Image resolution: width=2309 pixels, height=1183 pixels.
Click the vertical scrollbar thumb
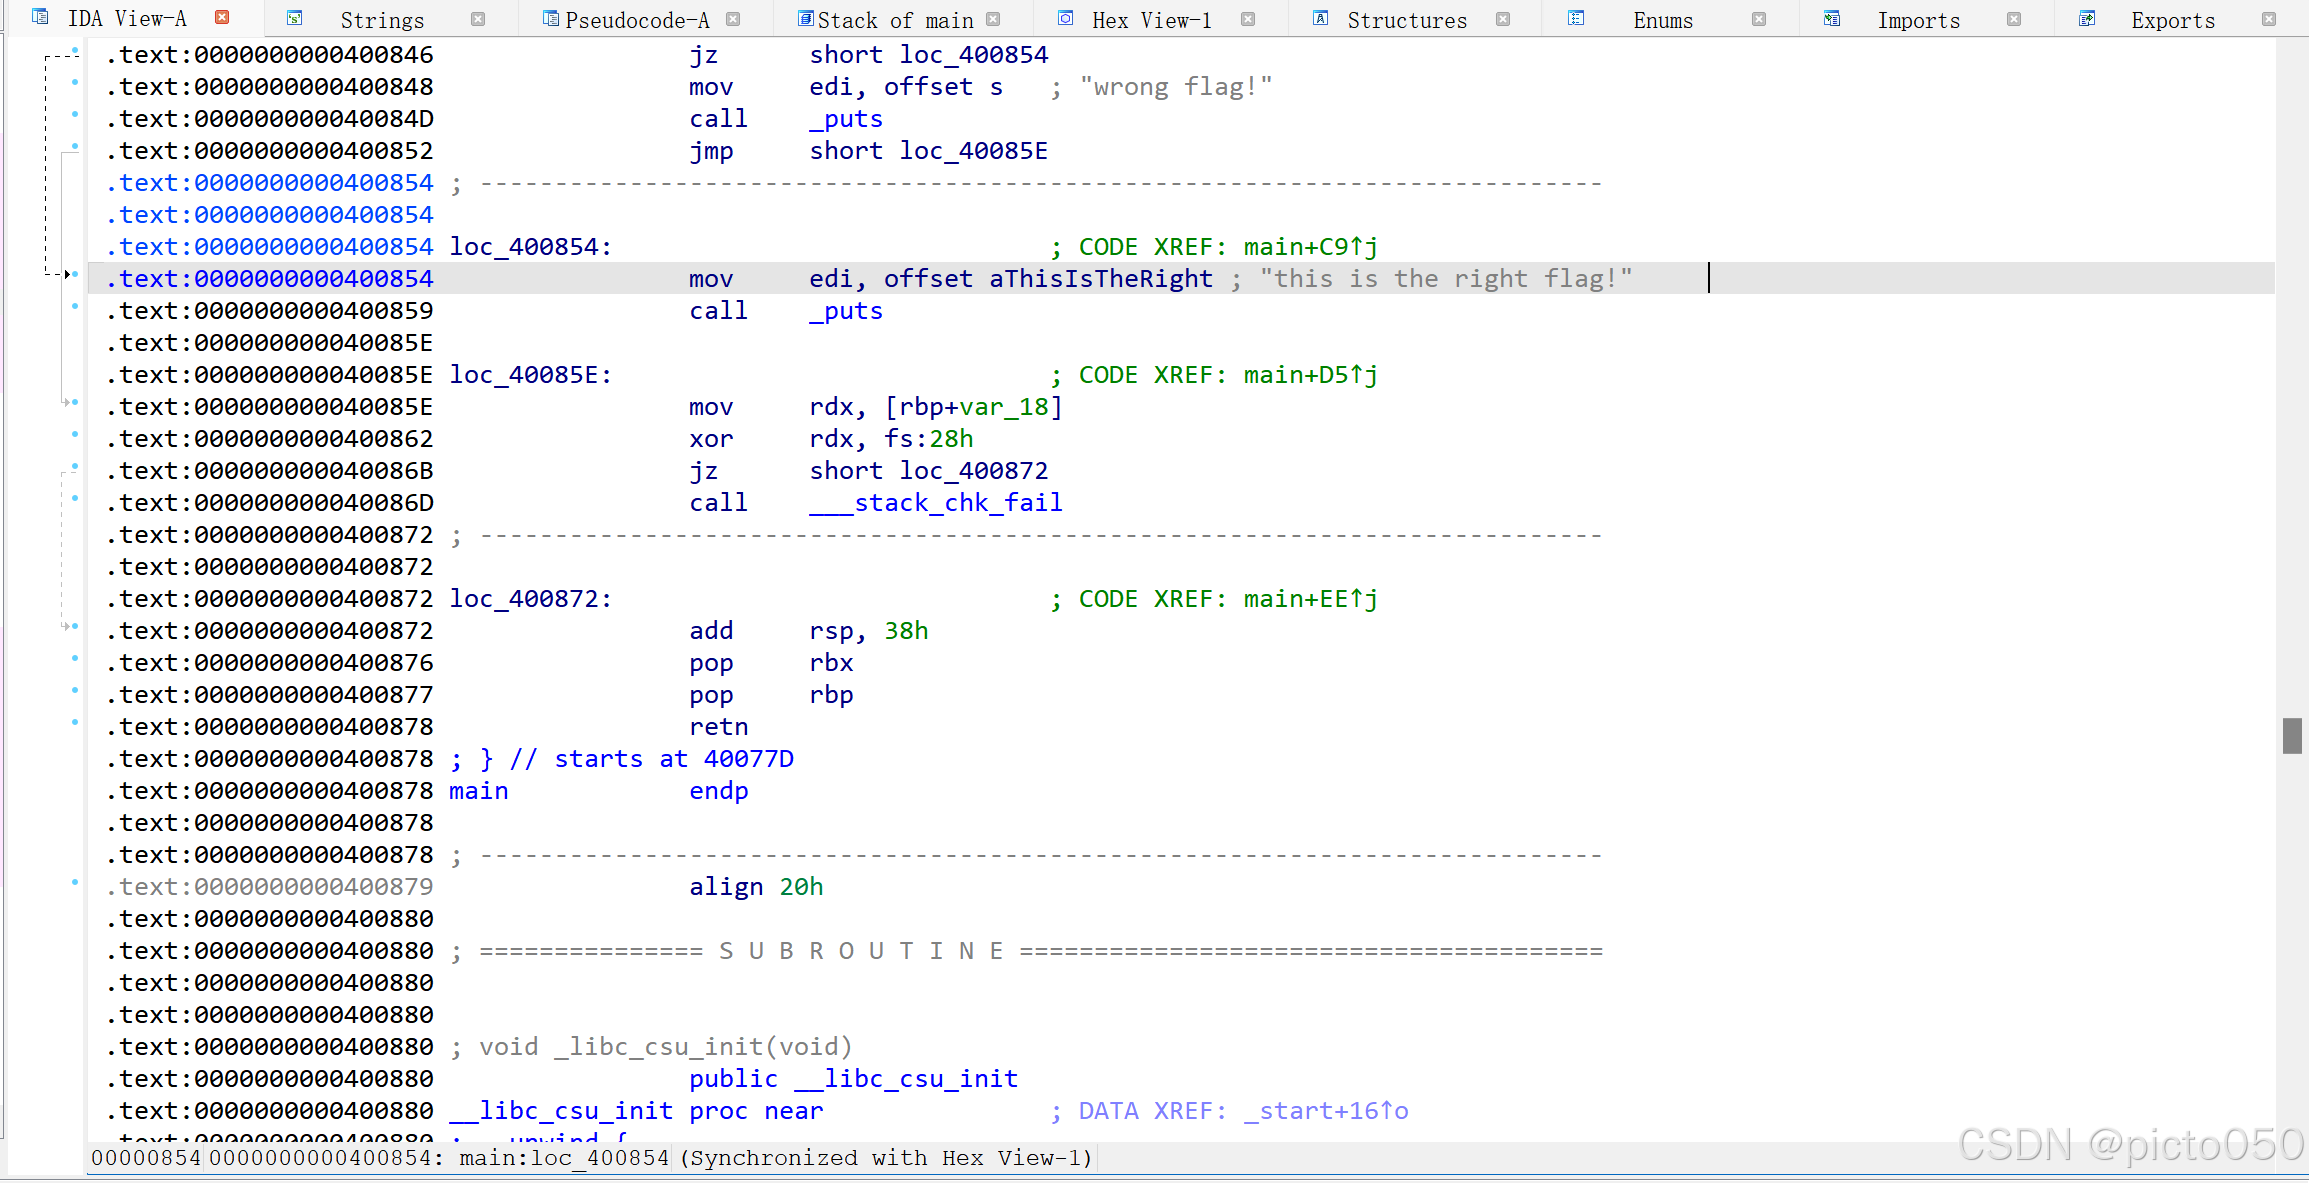(2292, 736)
